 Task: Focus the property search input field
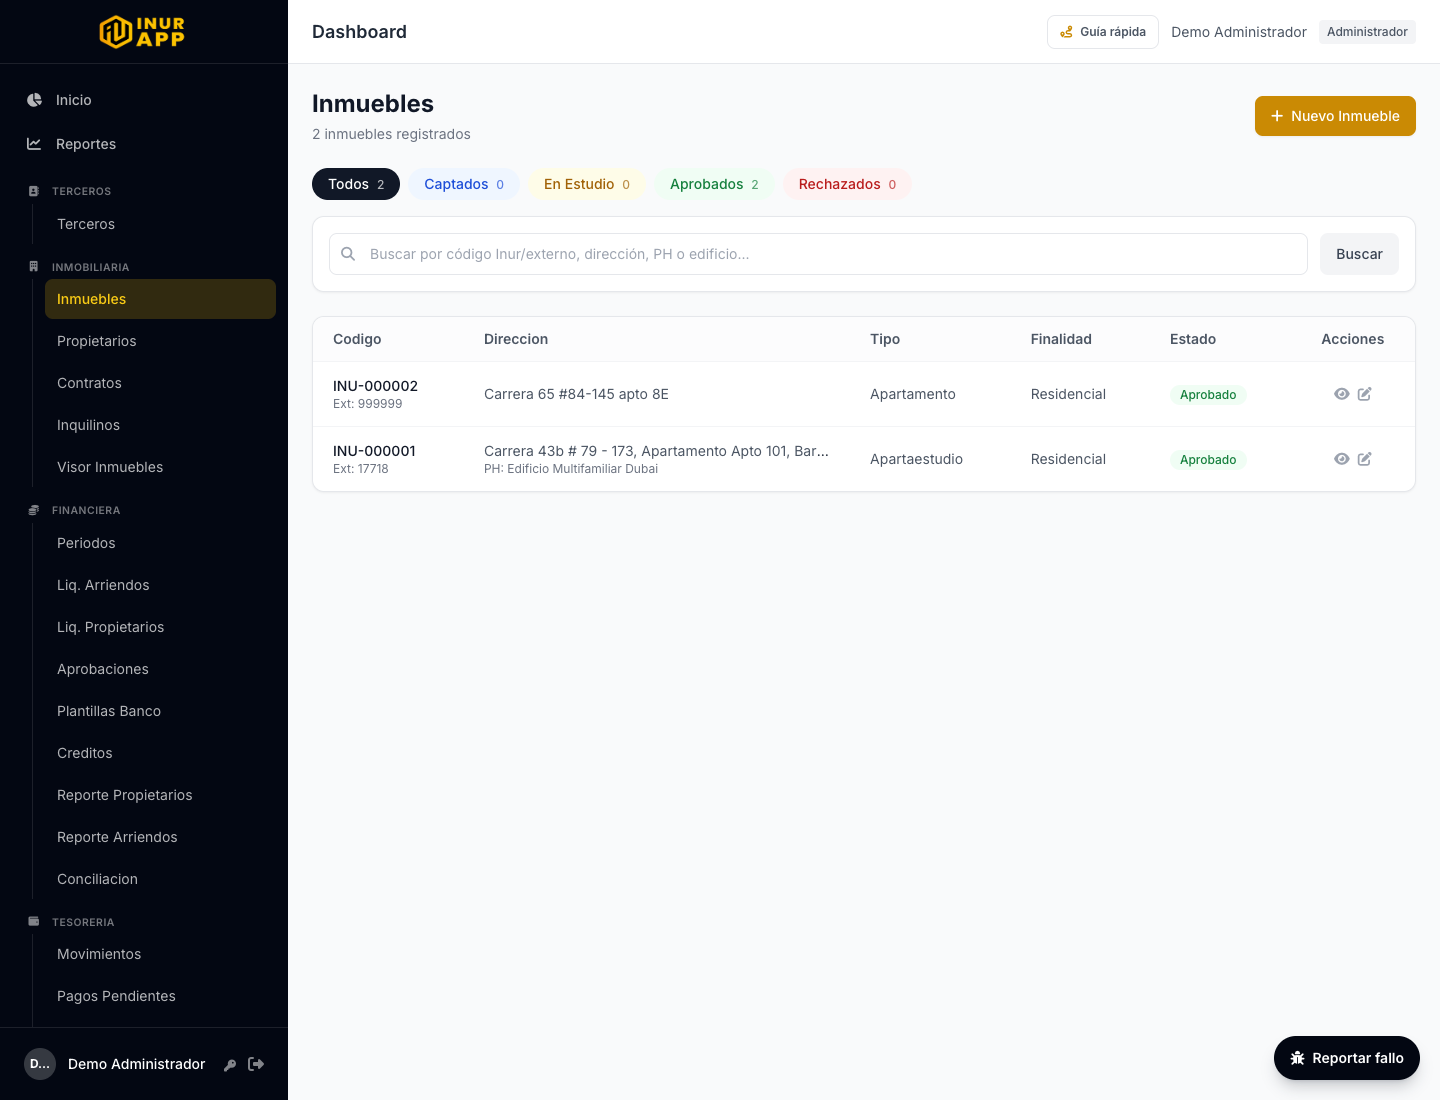pyautogui.click(x=818, y=254)
